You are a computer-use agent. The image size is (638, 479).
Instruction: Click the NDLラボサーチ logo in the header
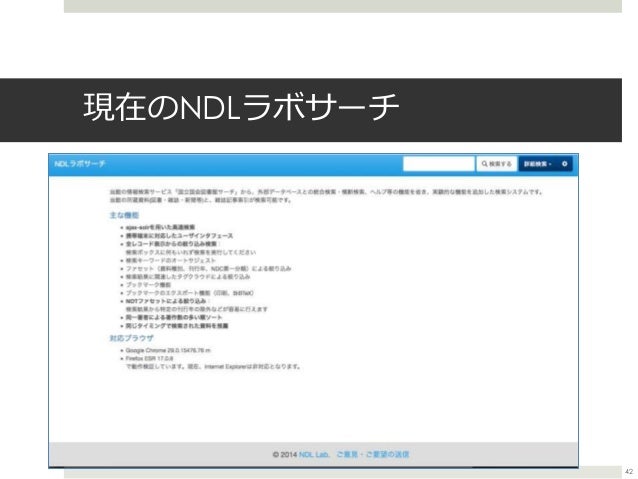80,164
